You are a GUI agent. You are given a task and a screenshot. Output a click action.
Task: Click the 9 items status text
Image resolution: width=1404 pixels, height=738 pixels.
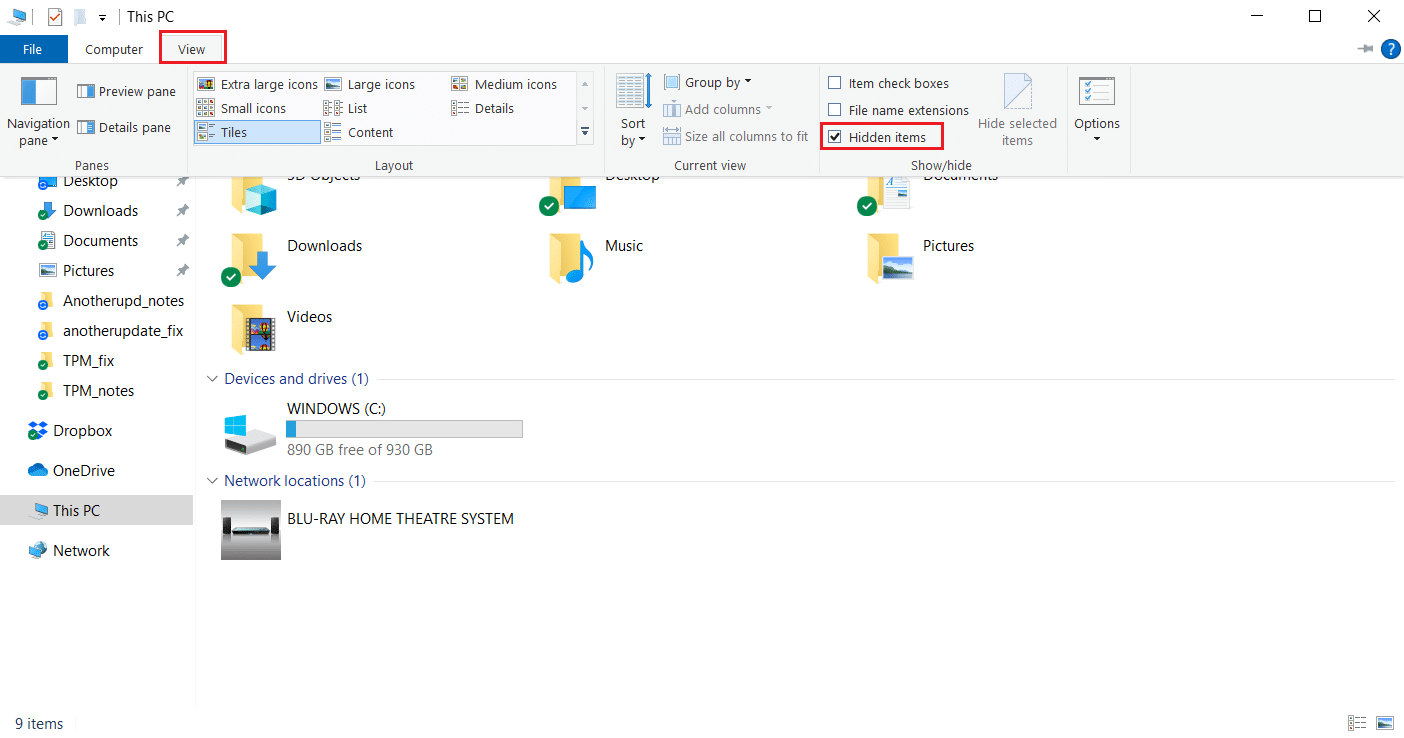[39, 724]
